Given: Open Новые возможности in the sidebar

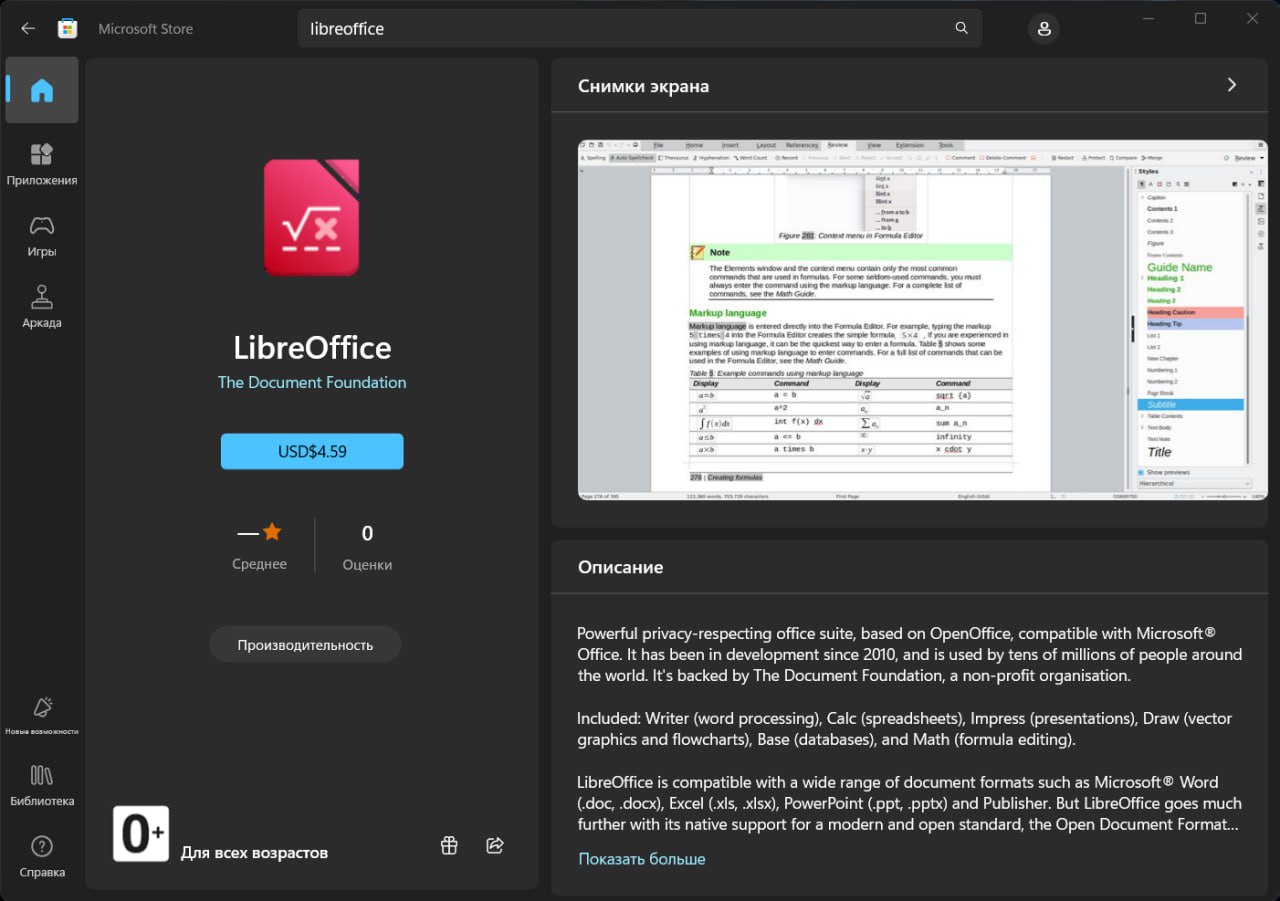Looking at the screenshot, I should pyautogui.click(x=42, y=717).
